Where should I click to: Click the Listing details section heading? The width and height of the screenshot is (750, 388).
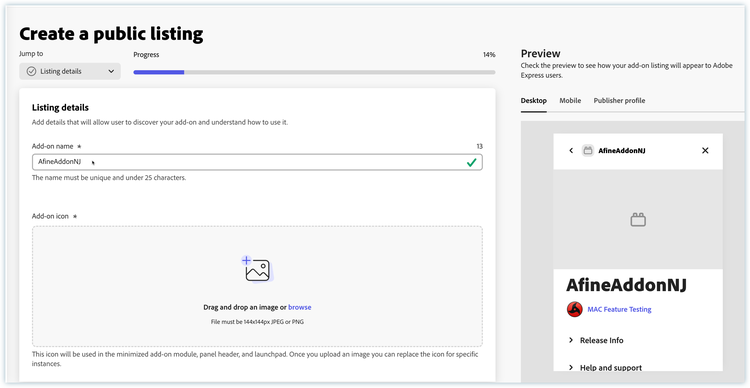60,108
